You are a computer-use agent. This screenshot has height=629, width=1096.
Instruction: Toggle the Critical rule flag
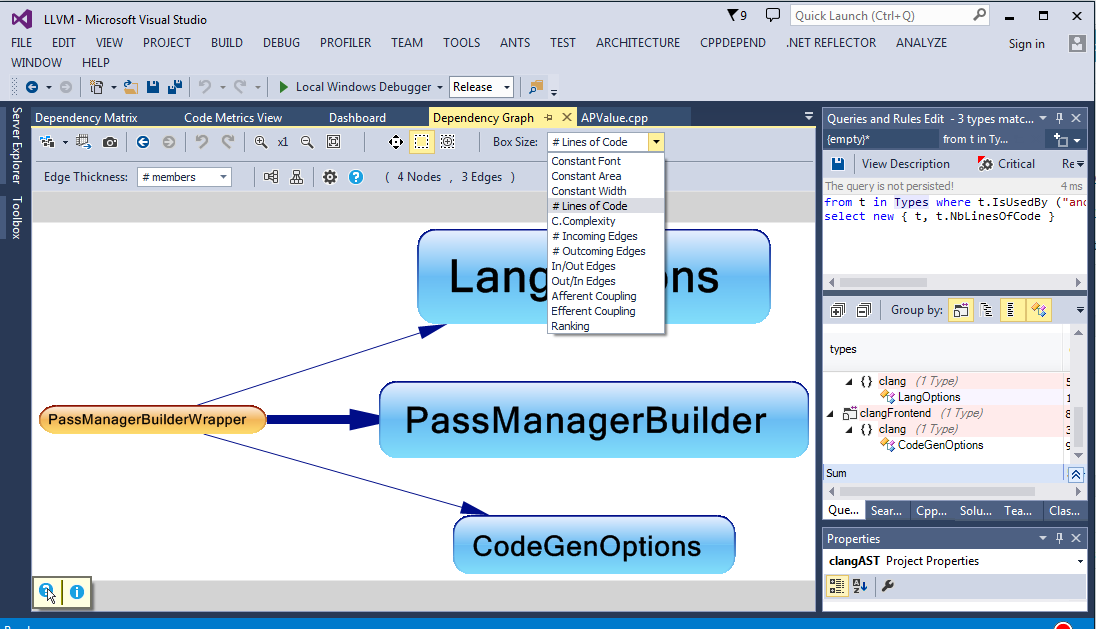(x=1006, y=164)
